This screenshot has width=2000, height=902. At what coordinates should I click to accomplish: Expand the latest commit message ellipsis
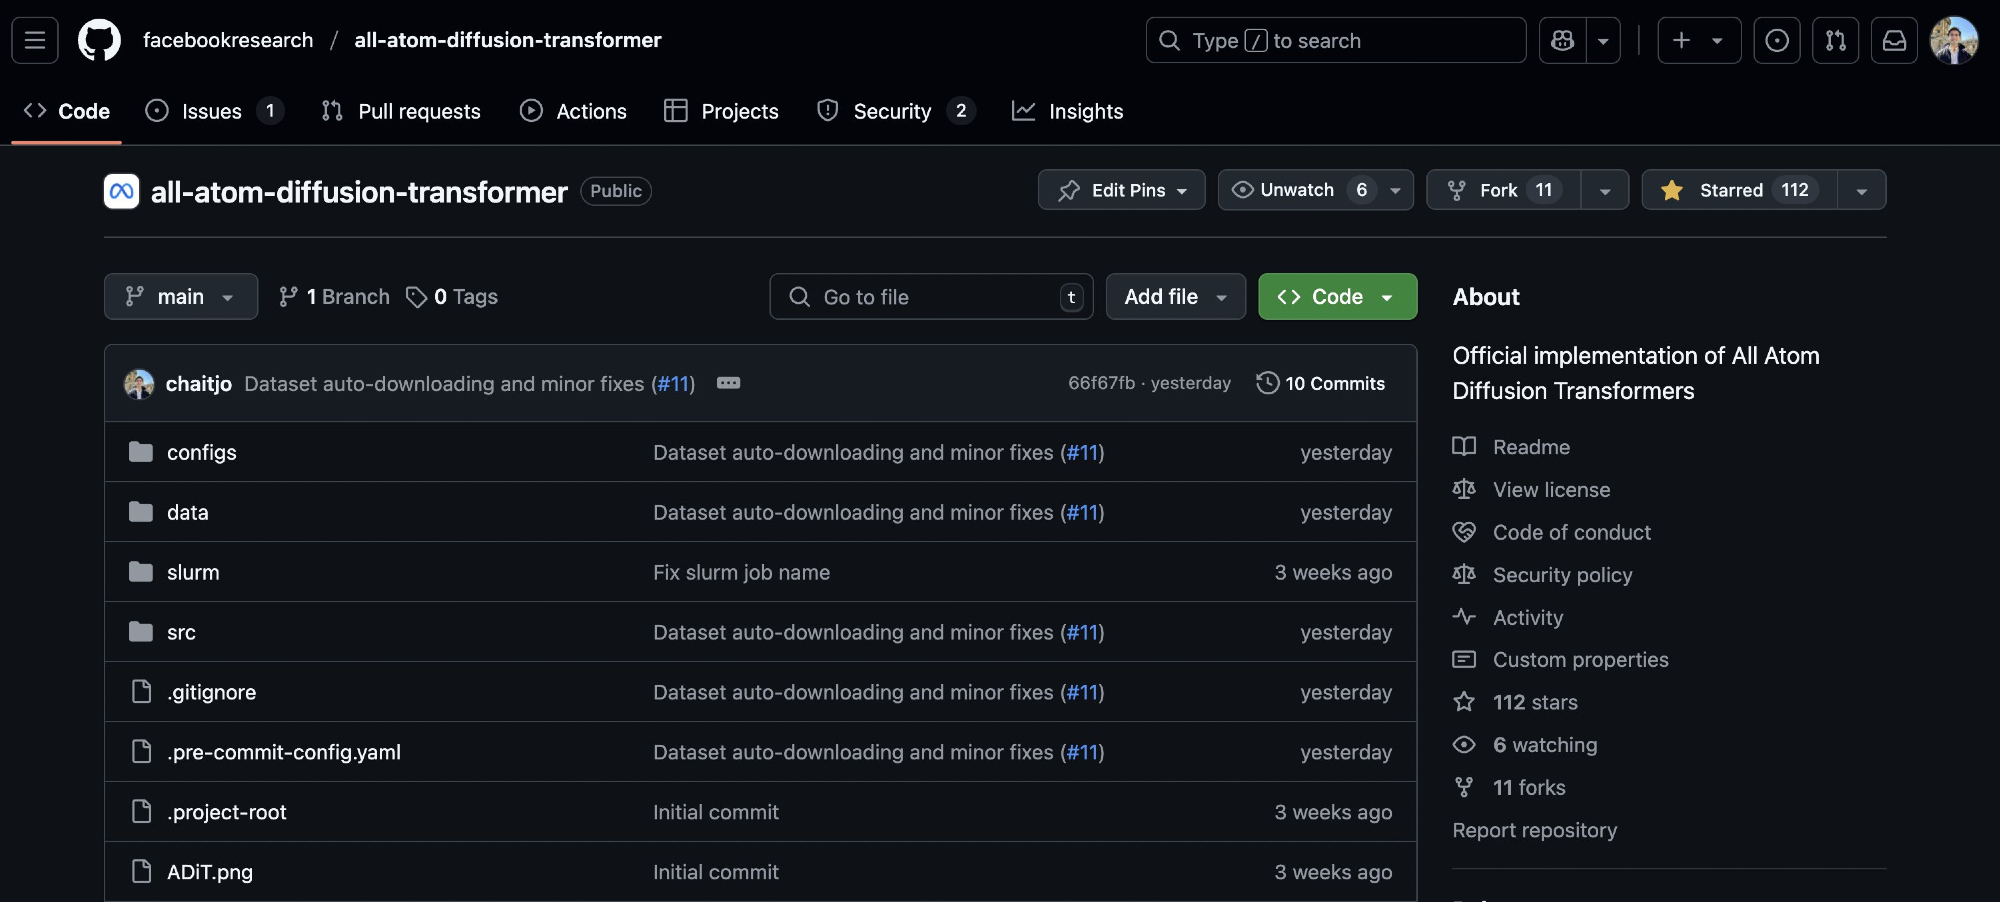click(x=728, y=383)
